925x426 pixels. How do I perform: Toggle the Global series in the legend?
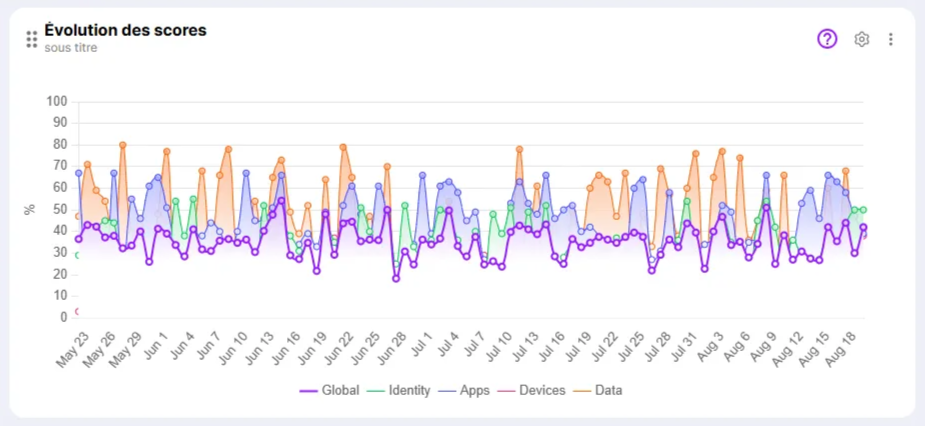click(x=340, y=390)
